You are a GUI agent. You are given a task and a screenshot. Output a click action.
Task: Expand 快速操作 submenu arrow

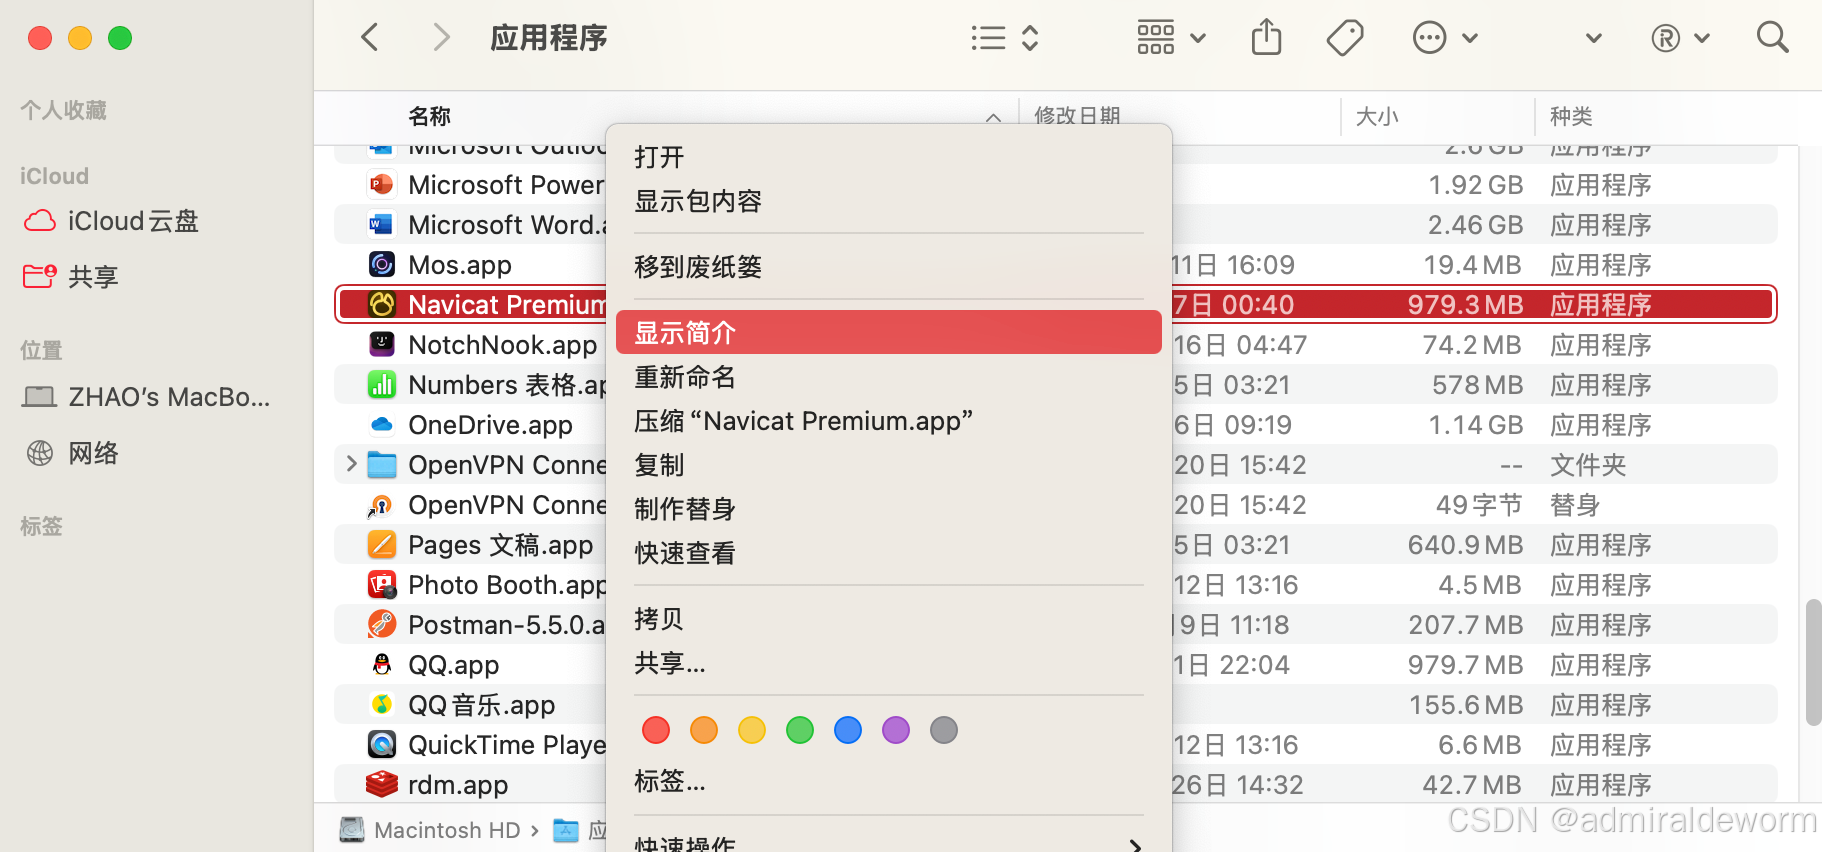point(1135,845)
